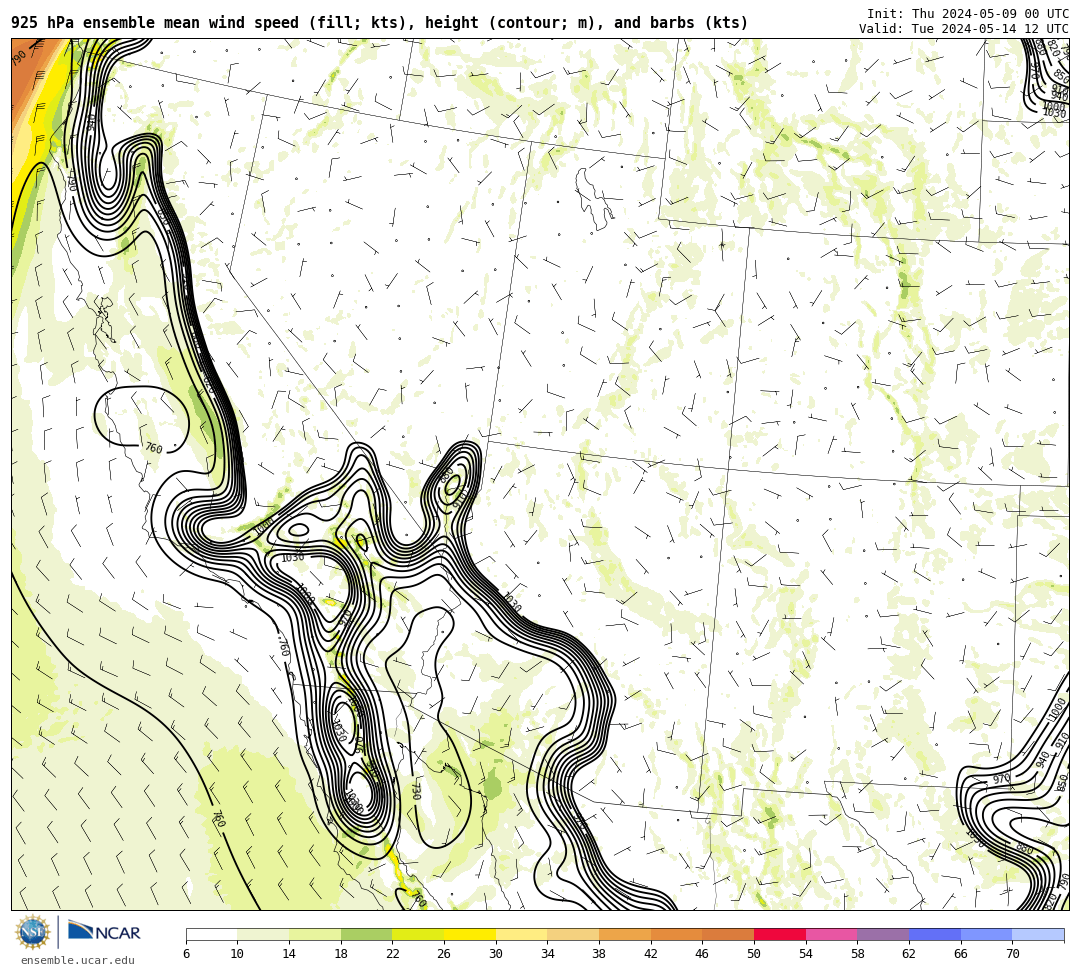The height and width of the screenshot is (973, 1080).
Task: Pick the 66–70 kts light blue swatch
Action: click(986, 934)
